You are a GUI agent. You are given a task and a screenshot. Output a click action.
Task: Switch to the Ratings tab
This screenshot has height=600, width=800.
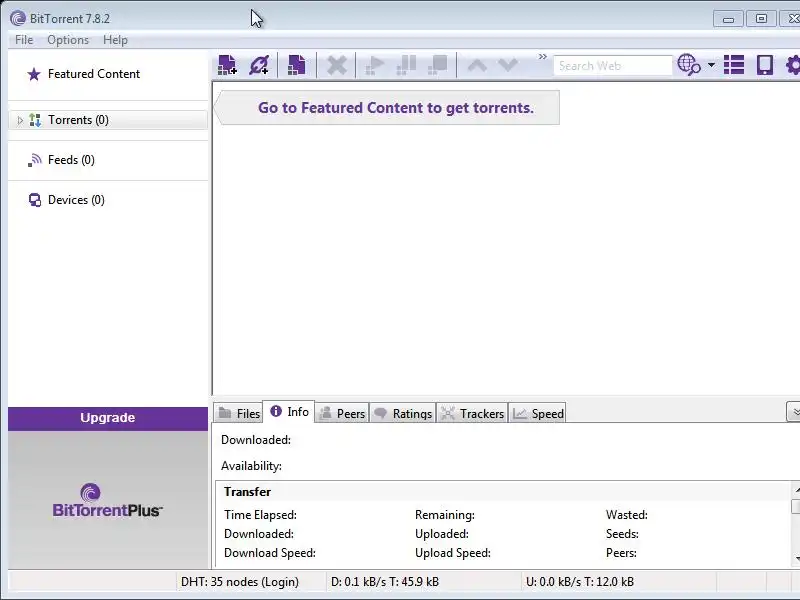pyautogui.click(x=403, y=413)
